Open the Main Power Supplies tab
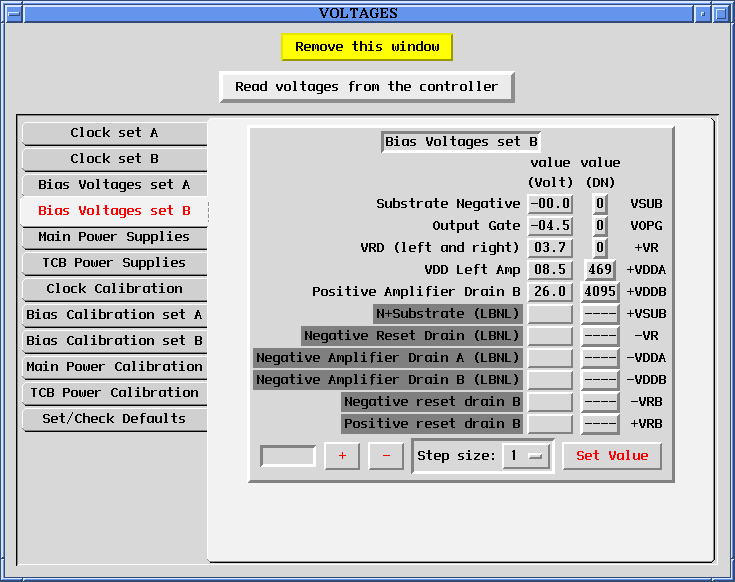 [114, 237]
